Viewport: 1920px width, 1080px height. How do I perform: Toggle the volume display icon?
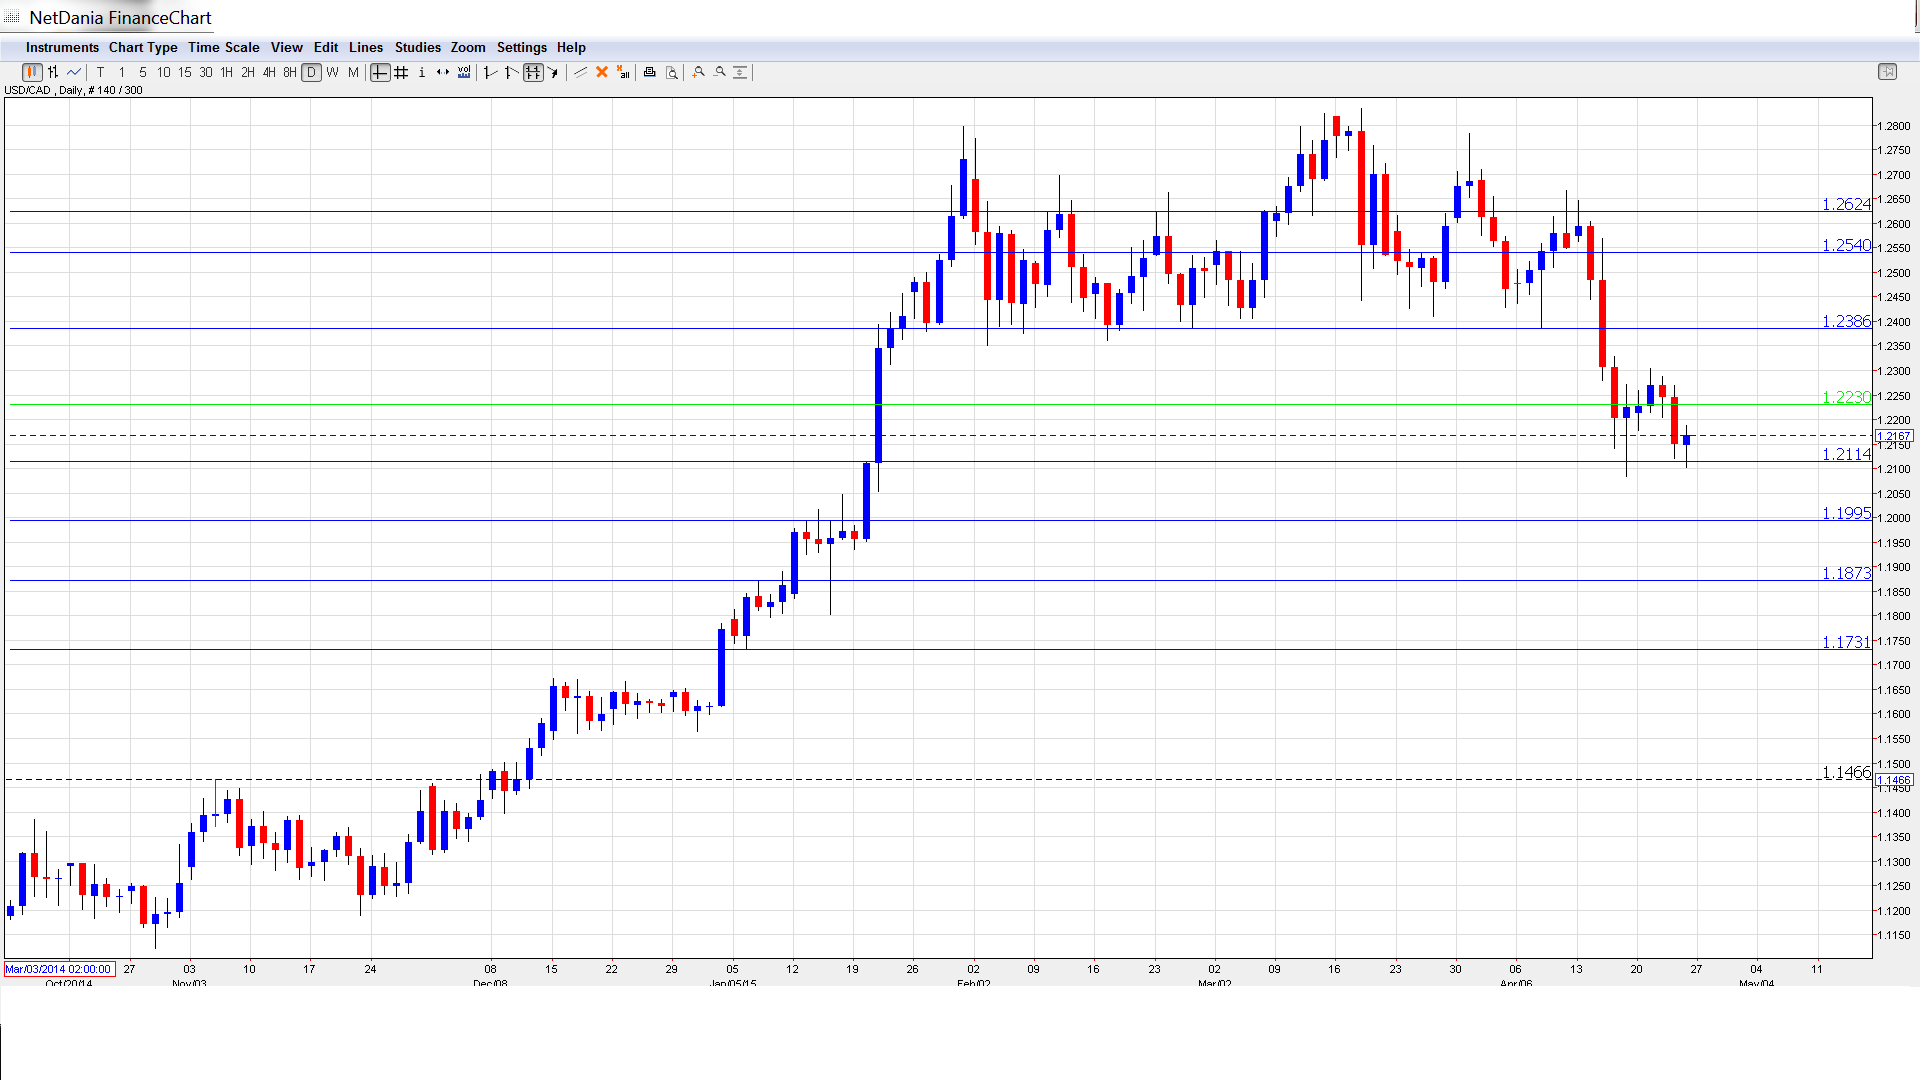click(464, 72)
